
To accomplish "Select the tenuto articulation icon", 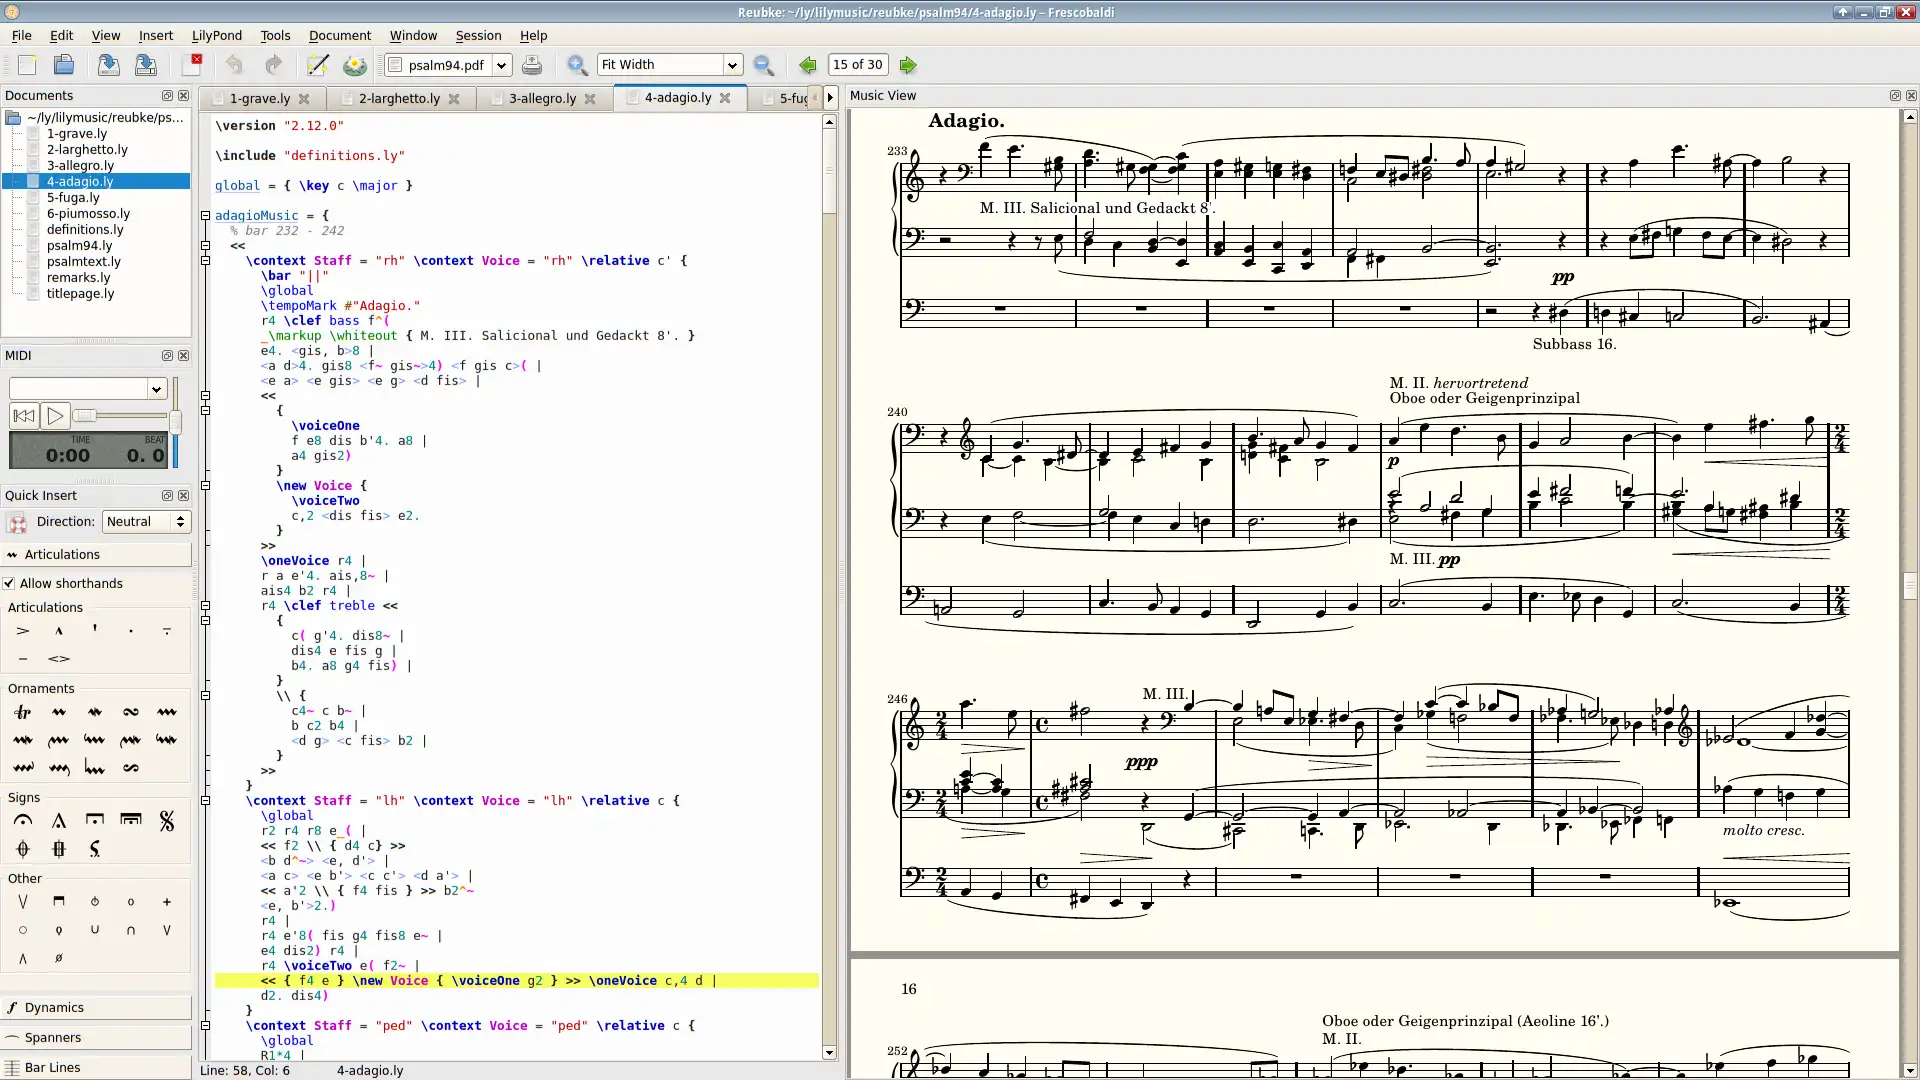I will pyautogui.click(x=22, y=658).
